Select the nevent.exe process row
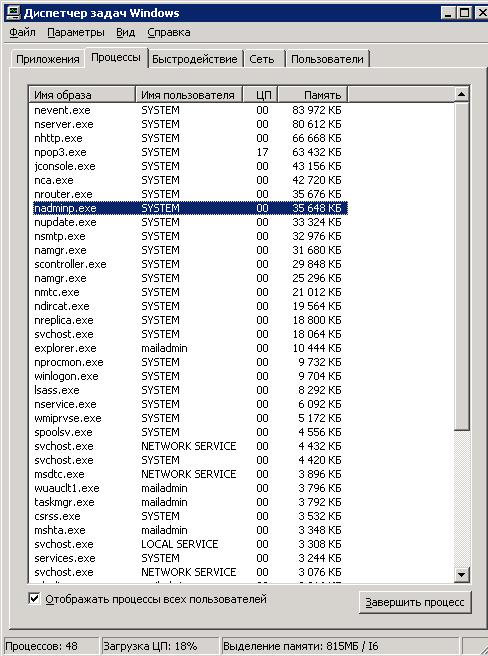Screen dimensions: 488x656 [190, 110]
